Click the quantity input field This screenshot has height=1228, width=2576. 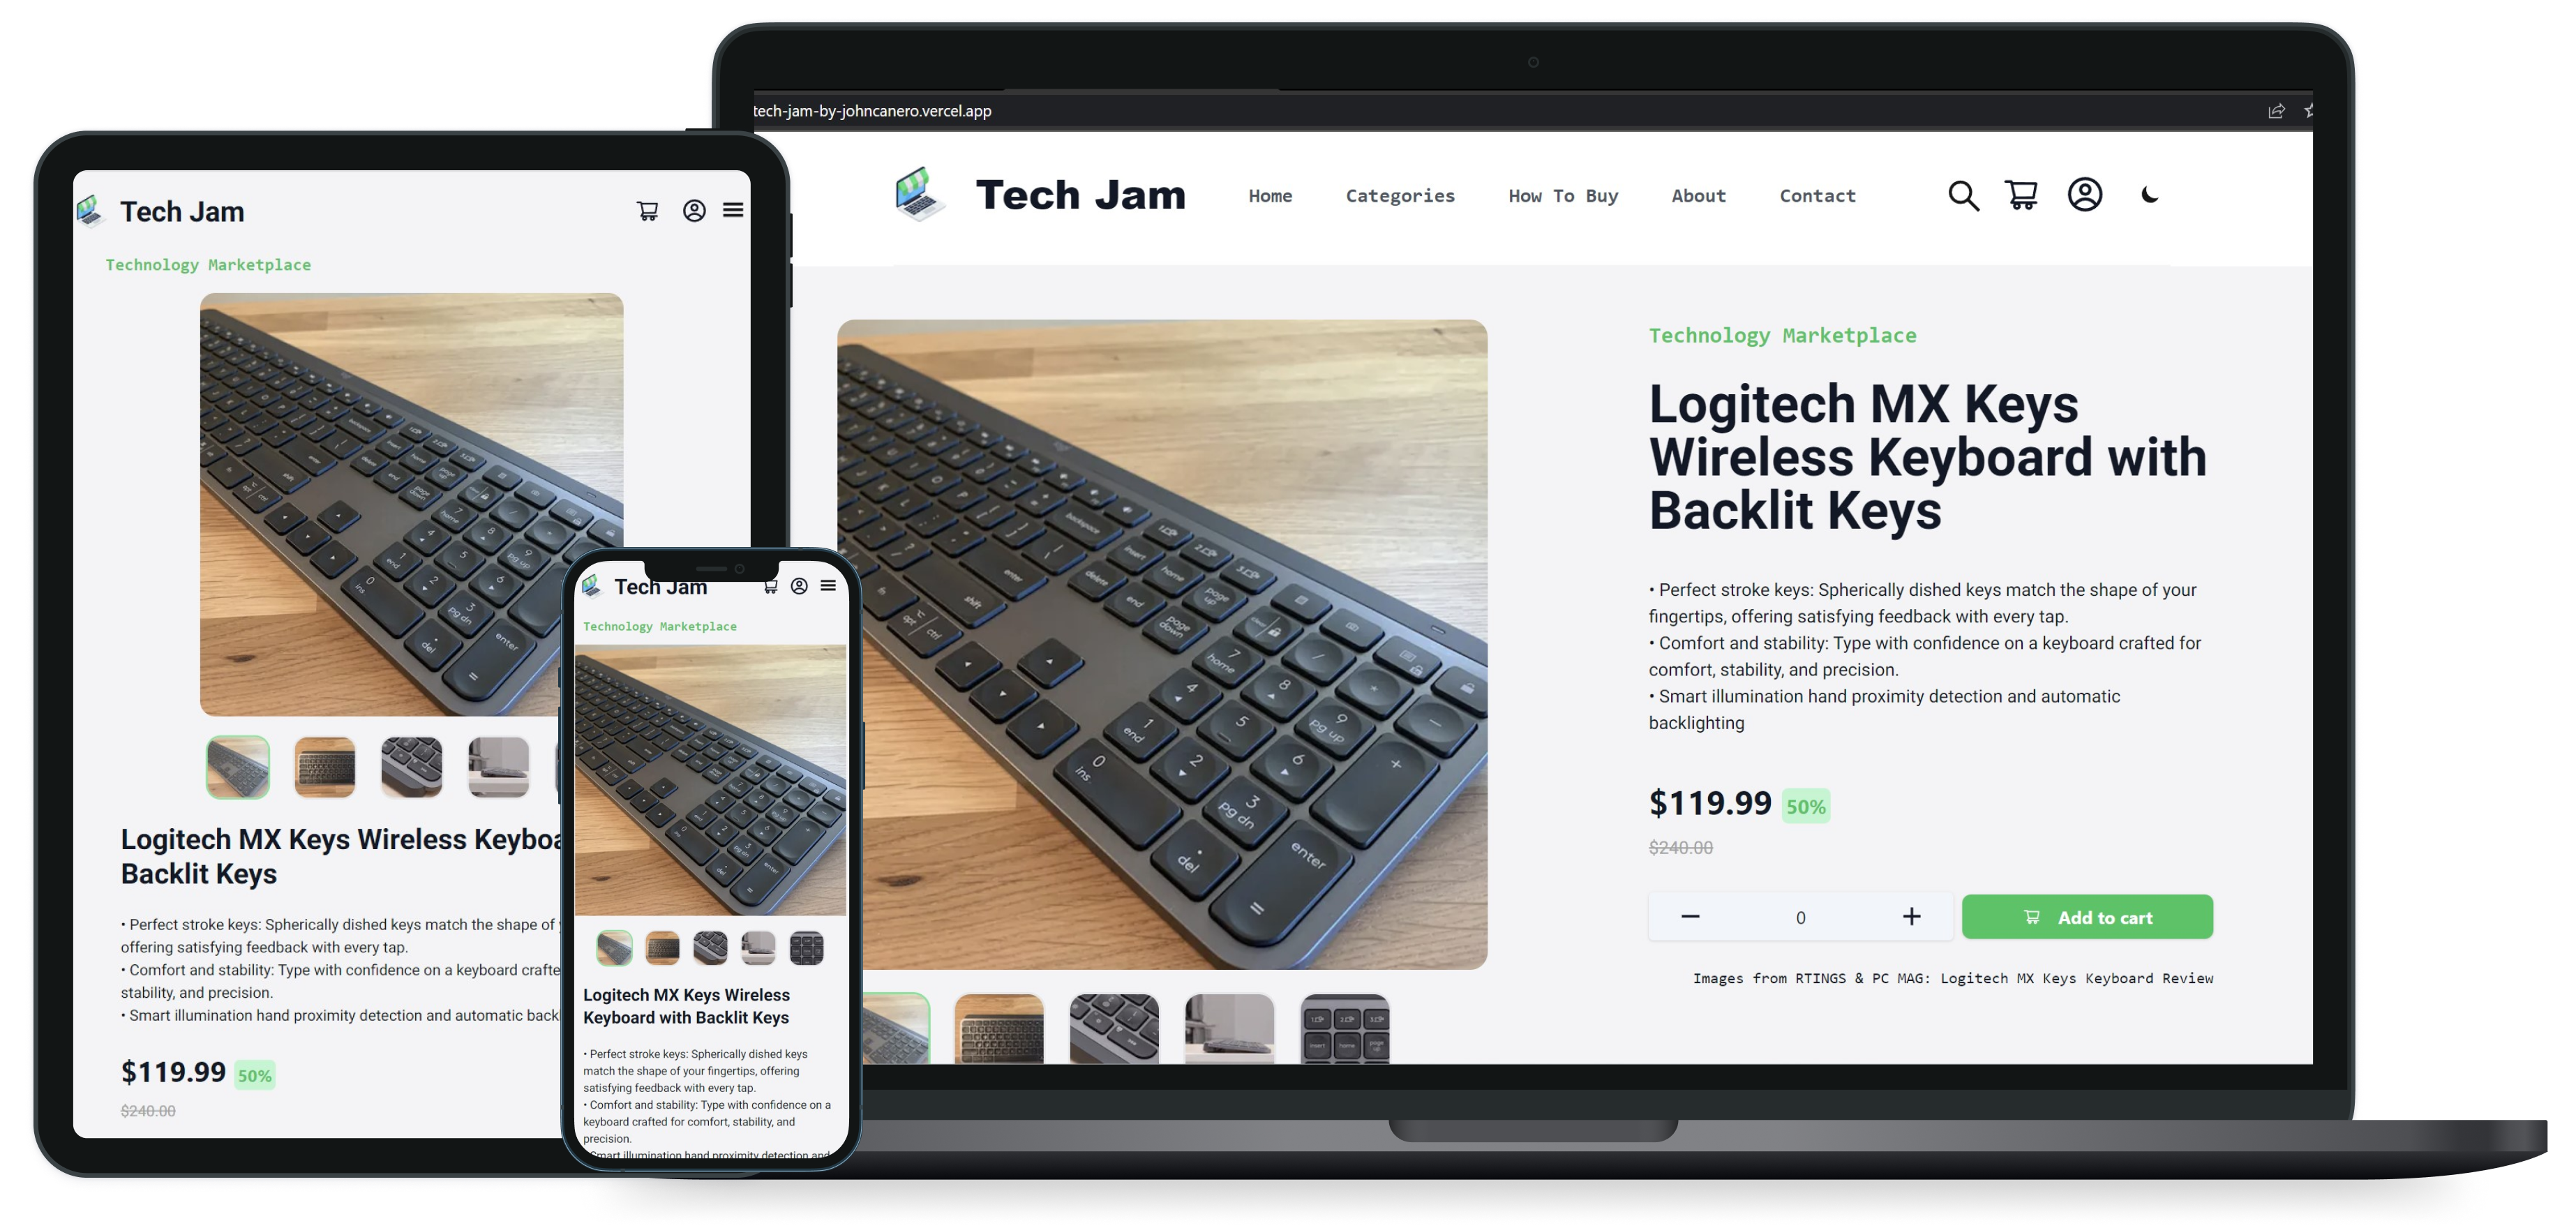click(1797, 915)
